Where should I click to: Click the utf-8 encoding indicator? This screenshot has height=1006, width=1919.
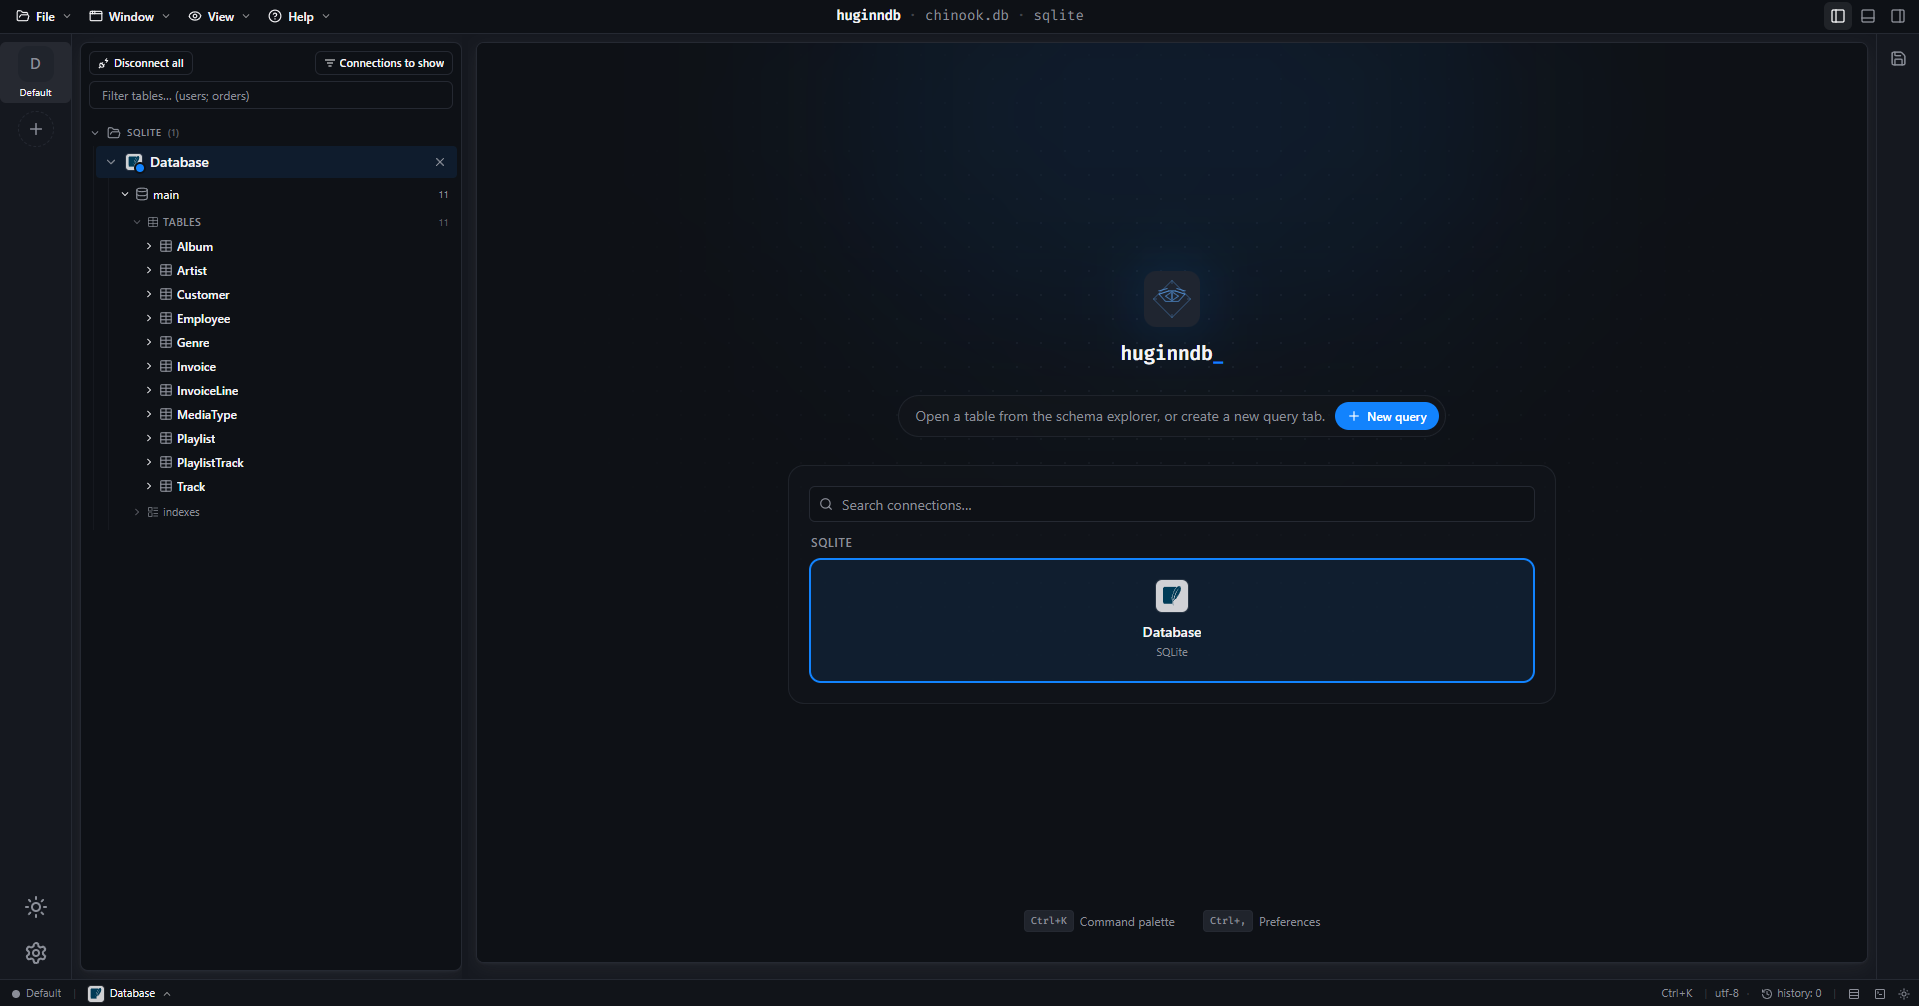[x=1726, y=993]
